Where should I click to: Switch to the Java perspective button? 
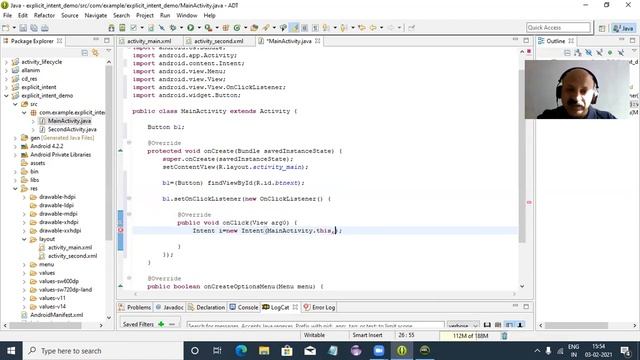point(623,28)
